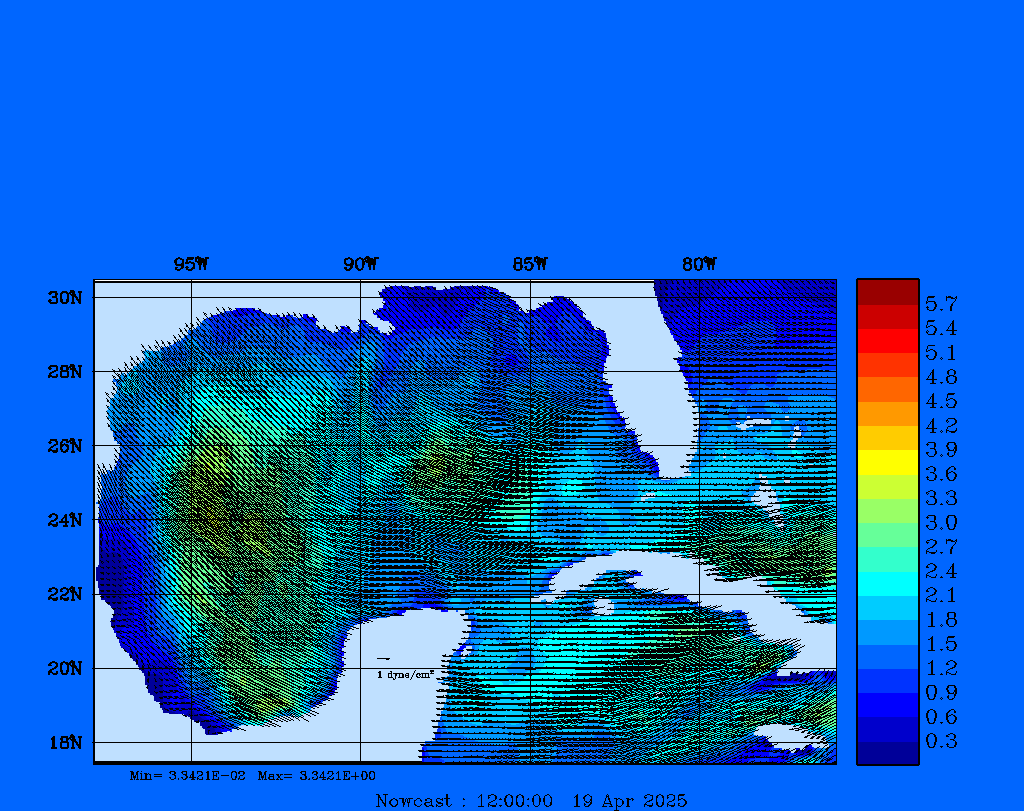
Task: Click the 95W longitude label
Action: pos(191,264)
